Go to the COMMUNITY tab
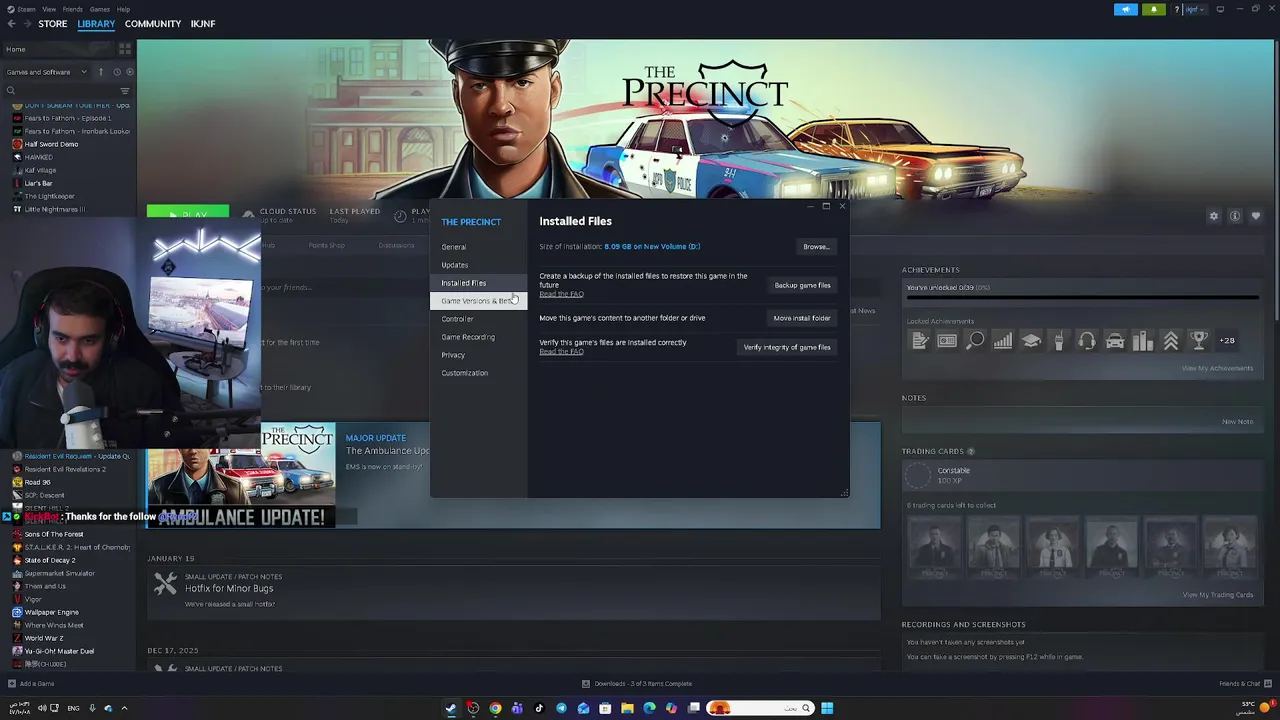This screenshot has height=720, width=1280. coord(153,24)
